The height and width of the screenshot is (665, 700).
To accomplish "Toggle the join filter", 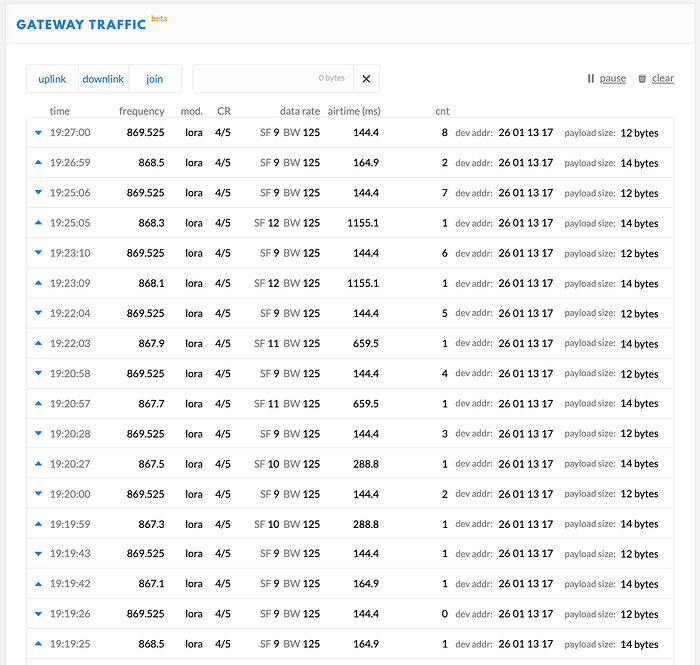I will [154, 79].
